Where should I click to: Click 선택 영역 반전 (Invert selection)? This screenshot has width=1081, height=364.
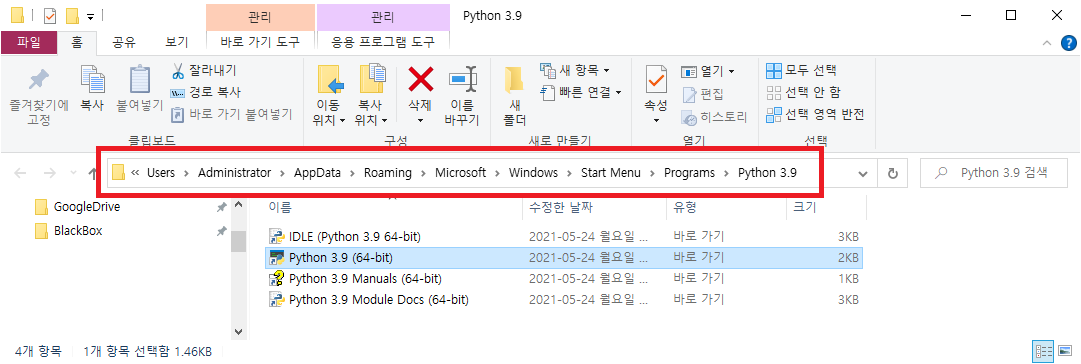coord(816,114)
